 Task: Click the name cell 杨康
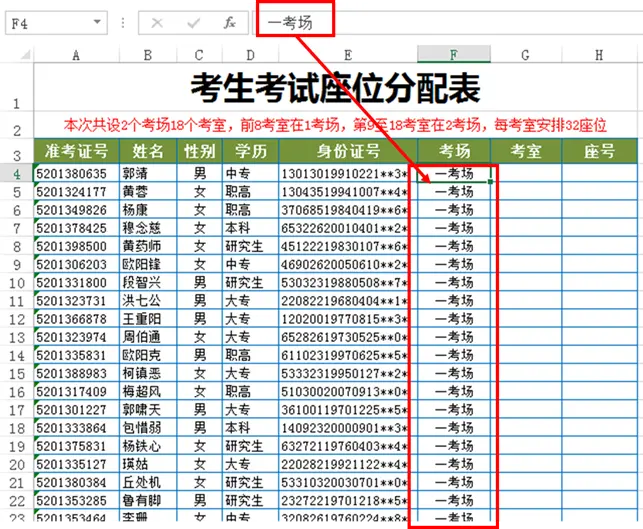pyautogui.click(x=148, y=210)
